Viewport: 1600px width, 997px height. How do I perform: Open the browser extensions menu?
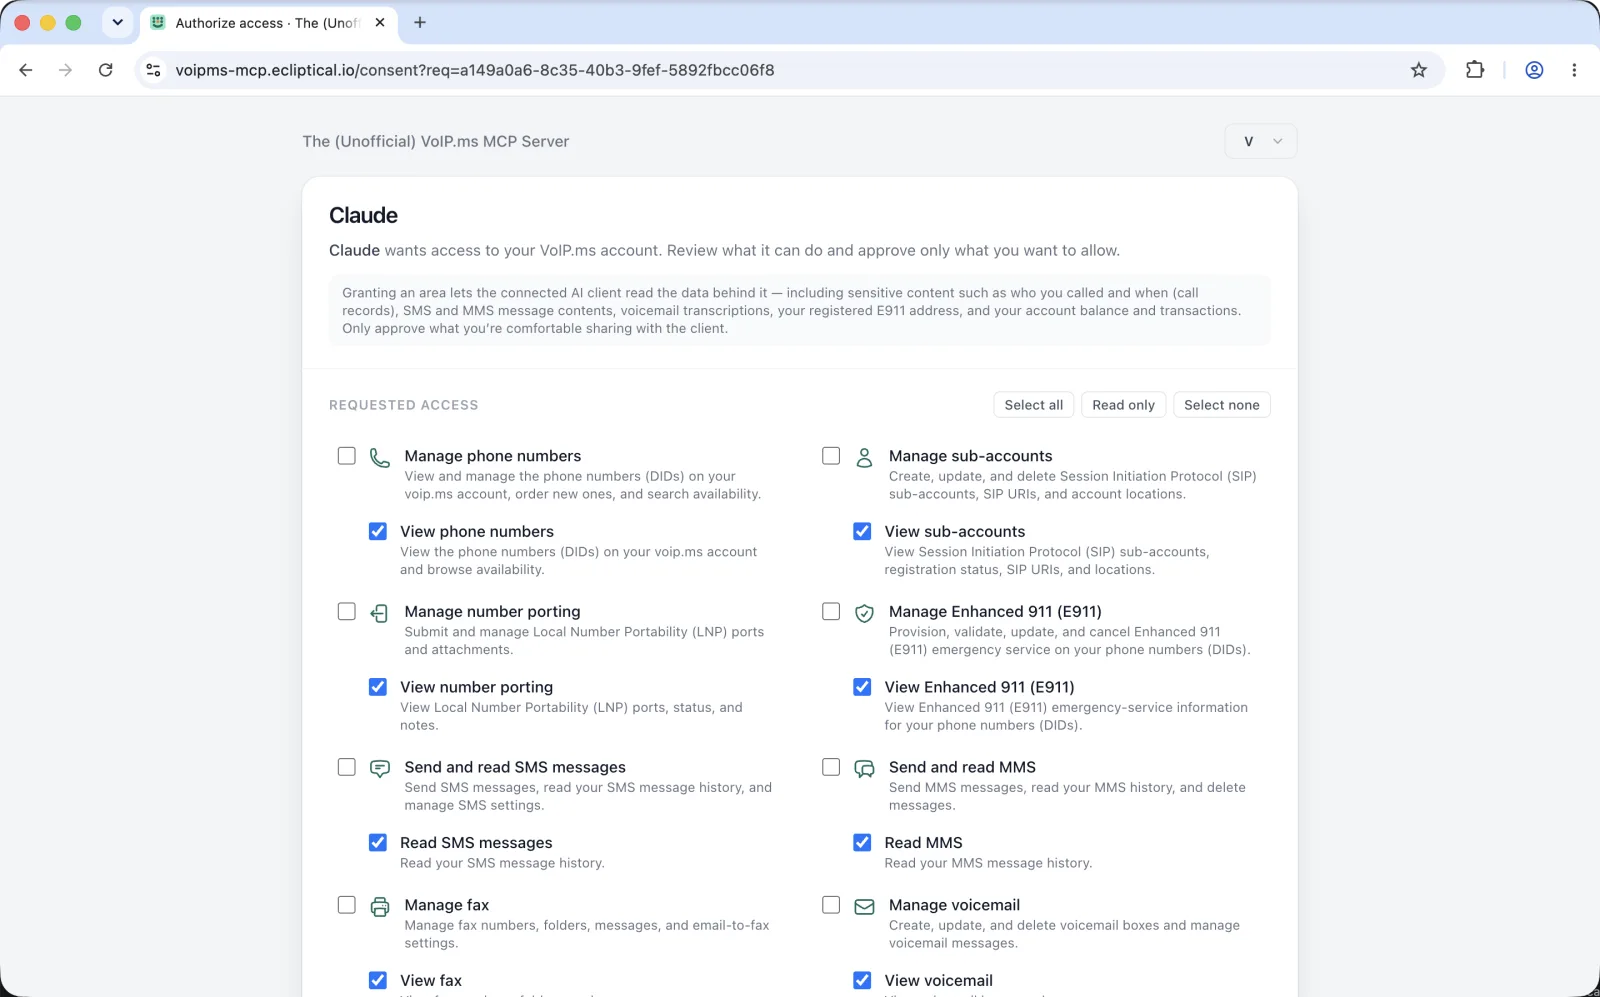(1475, 70)
